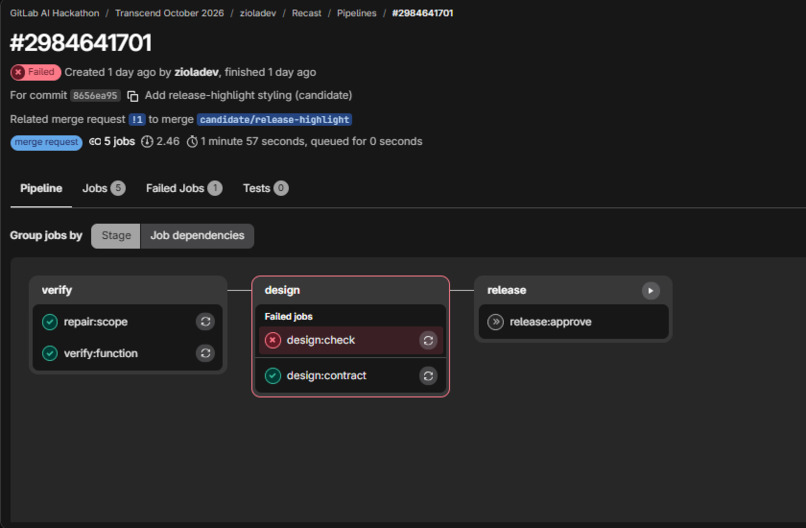
Task: Go to zioladev breadcrumb
Action: [258, 13]
